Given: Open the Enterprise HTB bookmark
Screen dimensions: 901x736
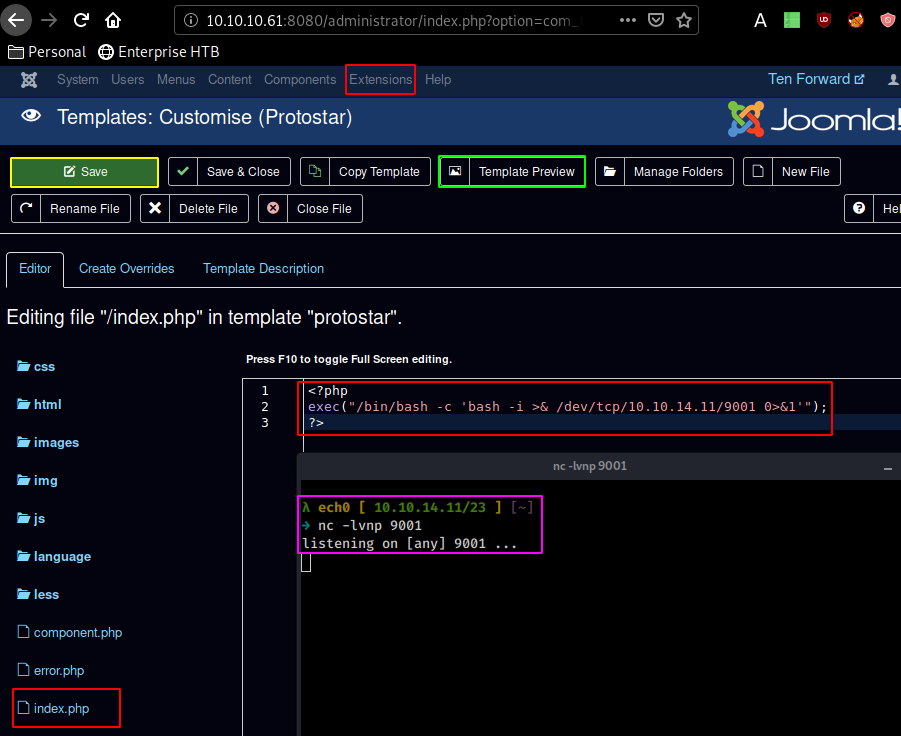Looking at the screenshot, I should [159, 52].
